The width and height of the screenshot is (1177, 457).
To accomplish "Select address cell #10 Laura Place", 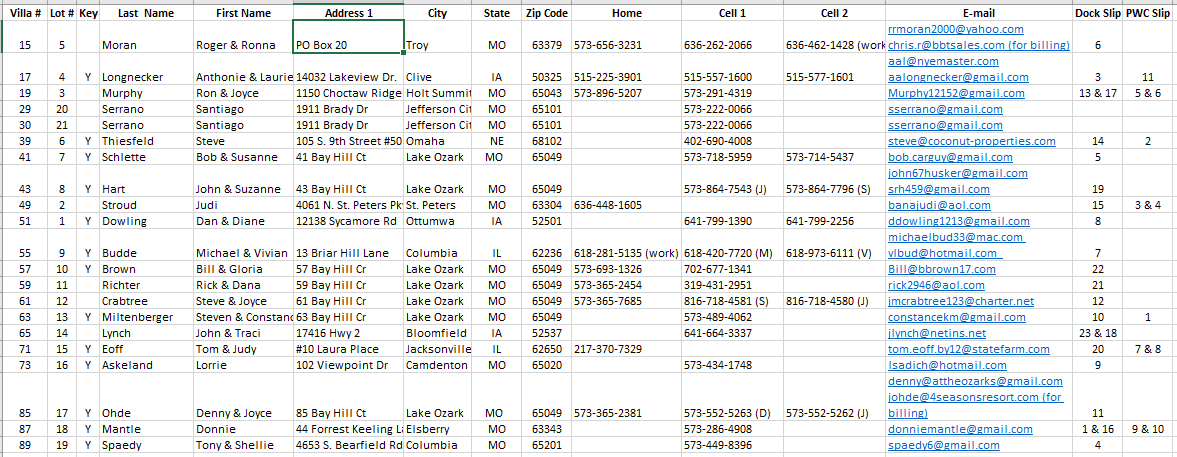I will point(348,349).
